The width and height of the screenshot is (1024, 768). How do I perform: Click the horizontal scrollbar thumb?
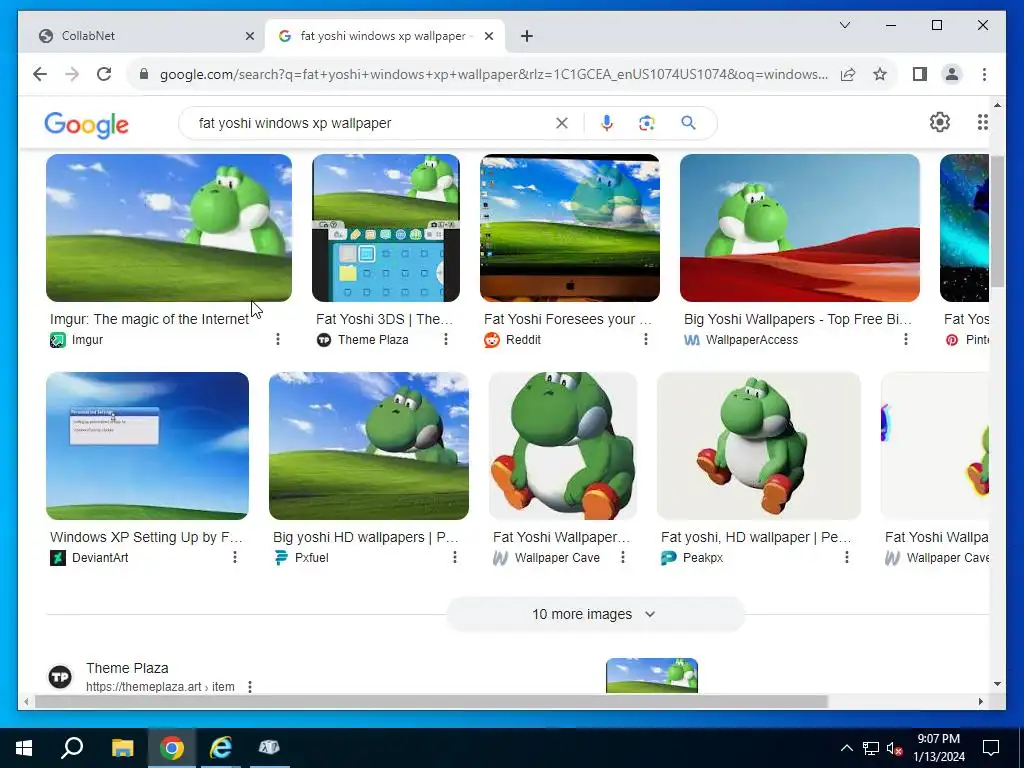431,701
